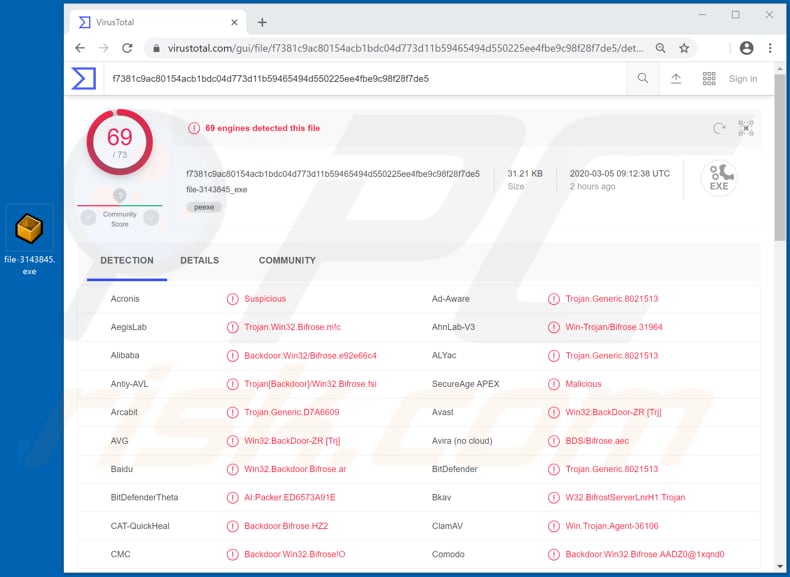Click the file-3143845_exe file name text

point(217,190)
